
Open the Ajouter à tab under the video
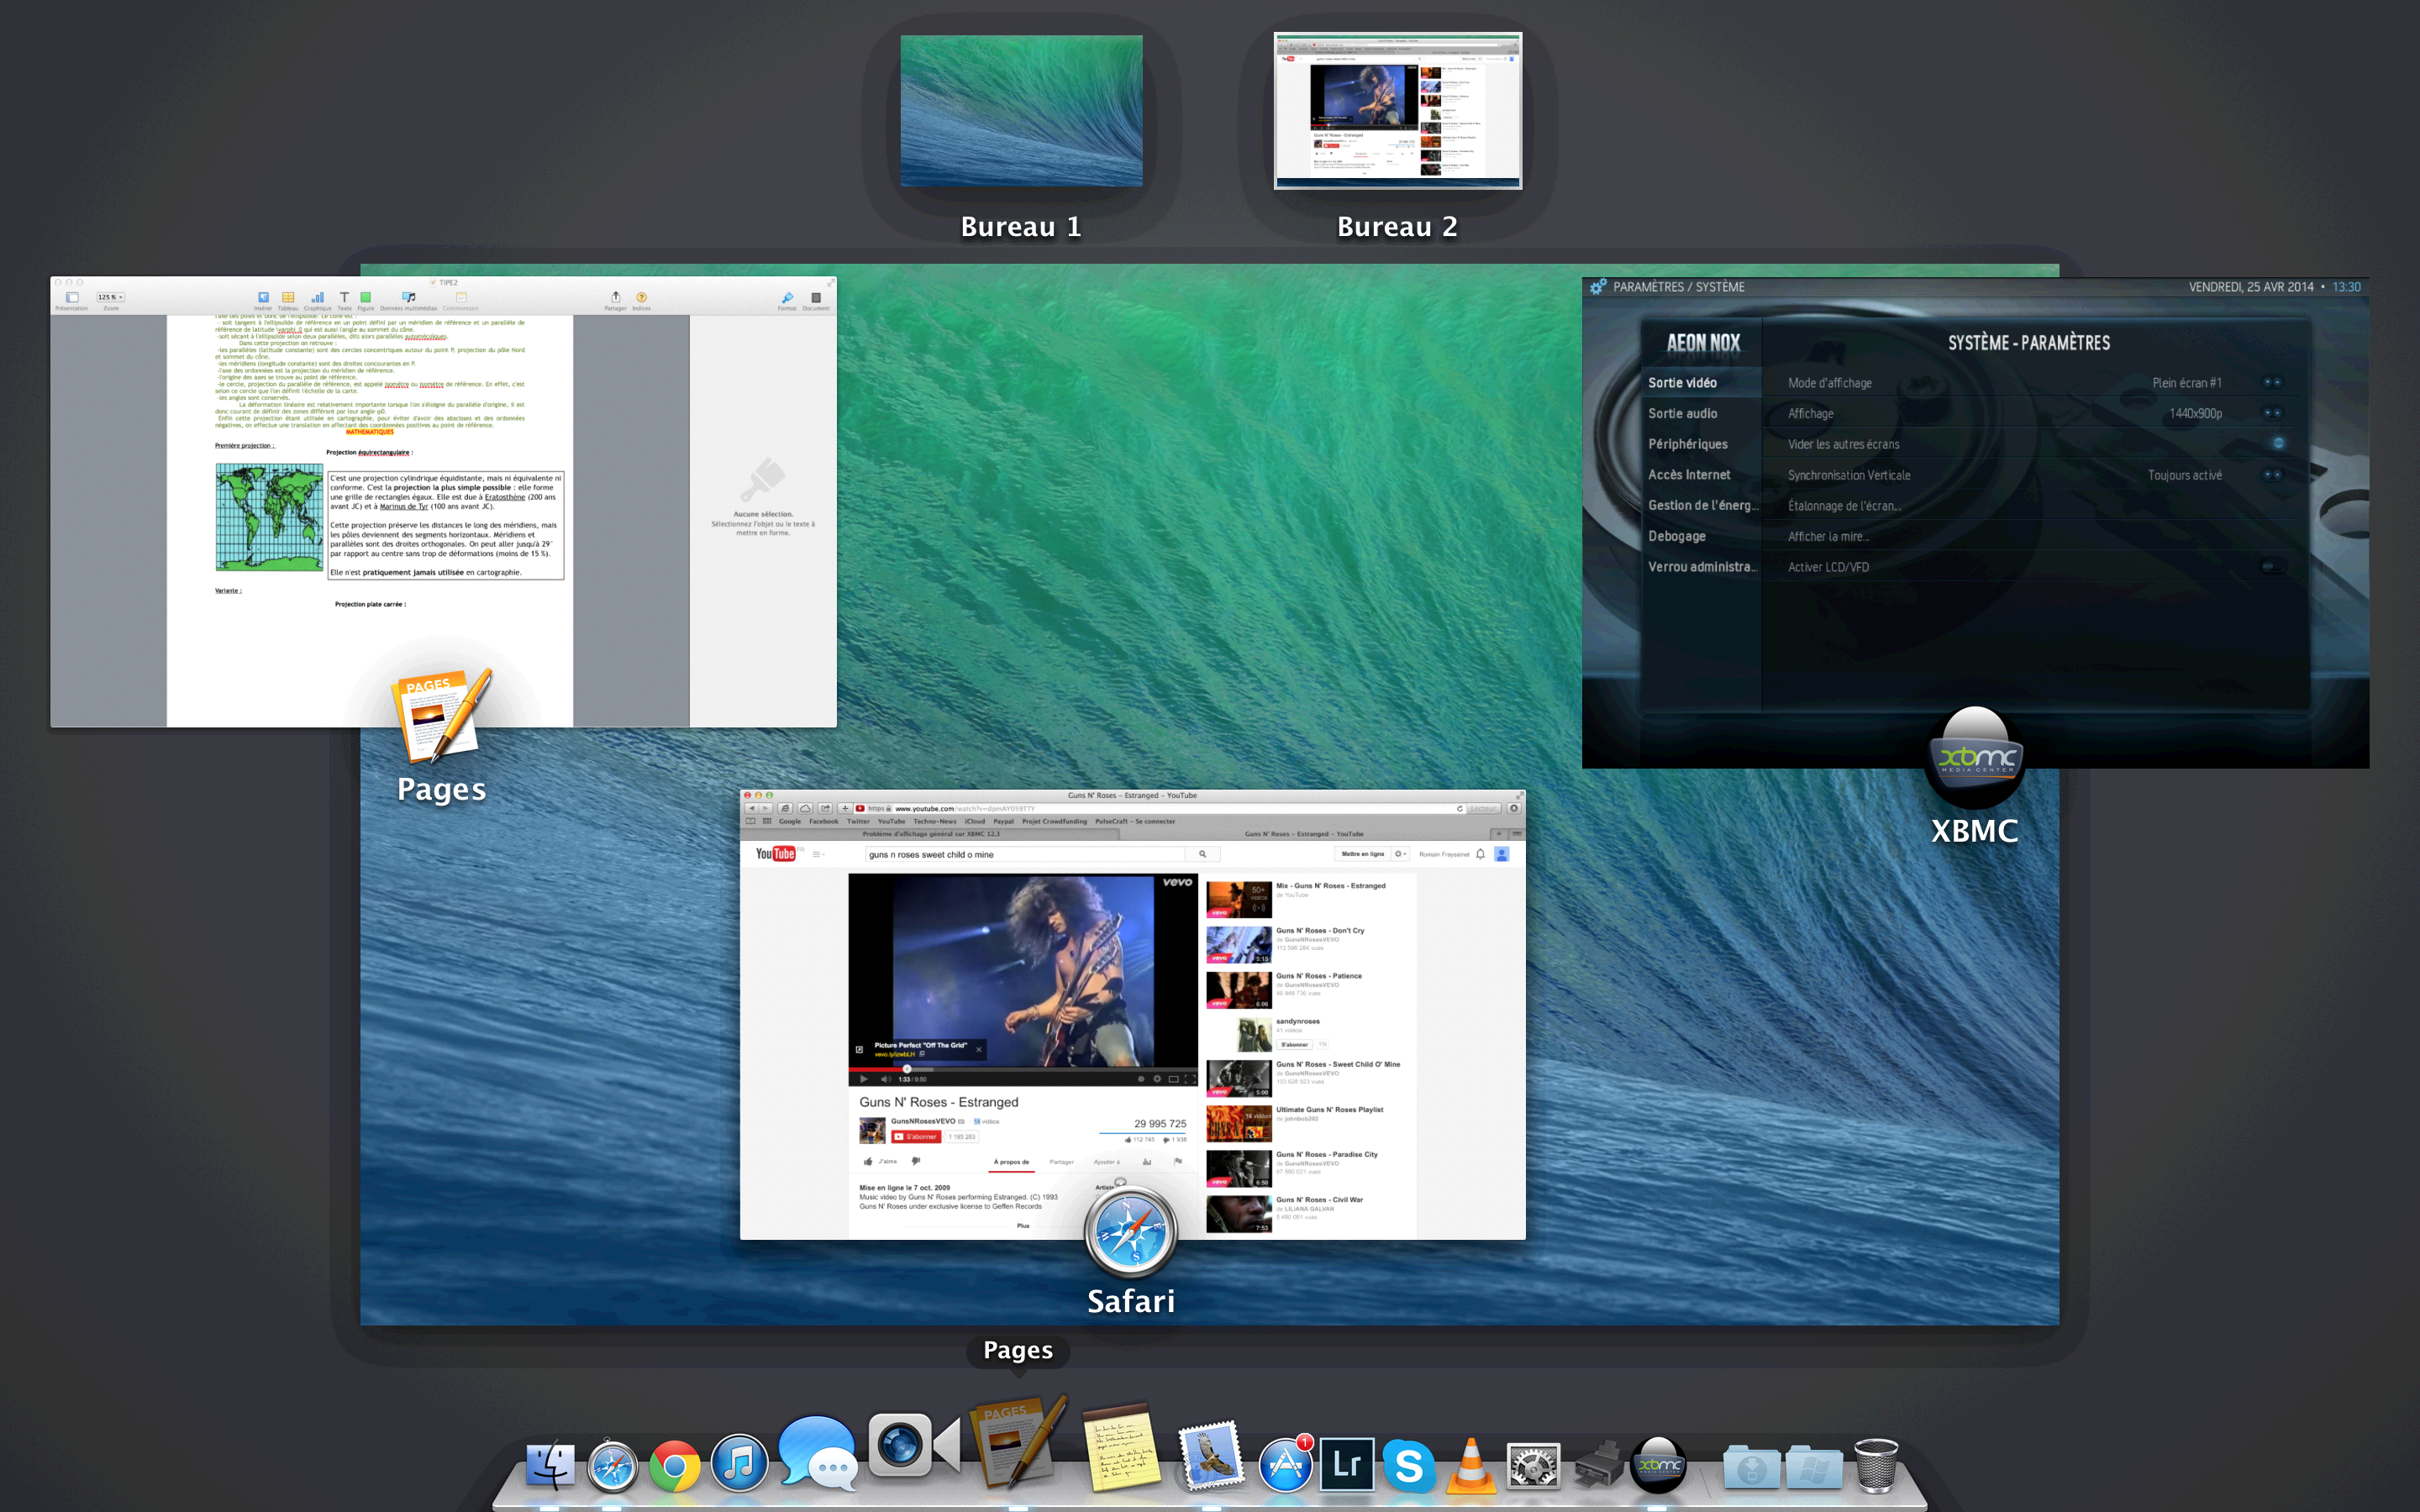point(1106,1162)
